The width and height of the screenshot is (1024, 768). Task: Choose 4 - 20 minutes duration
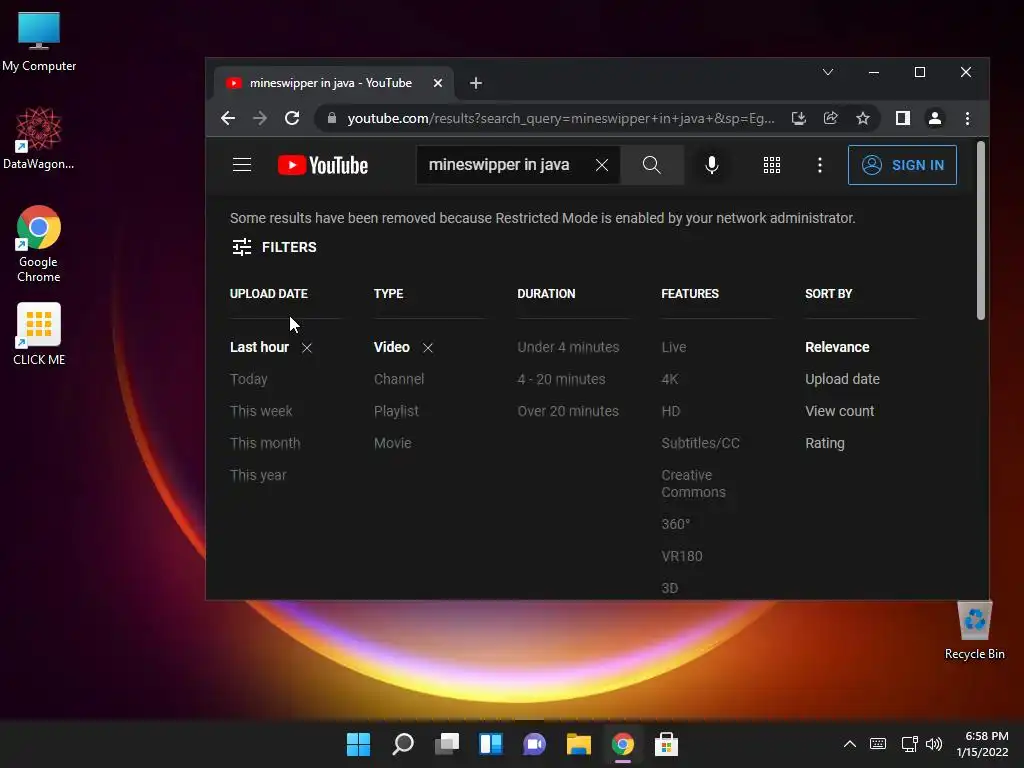[561, 379]
